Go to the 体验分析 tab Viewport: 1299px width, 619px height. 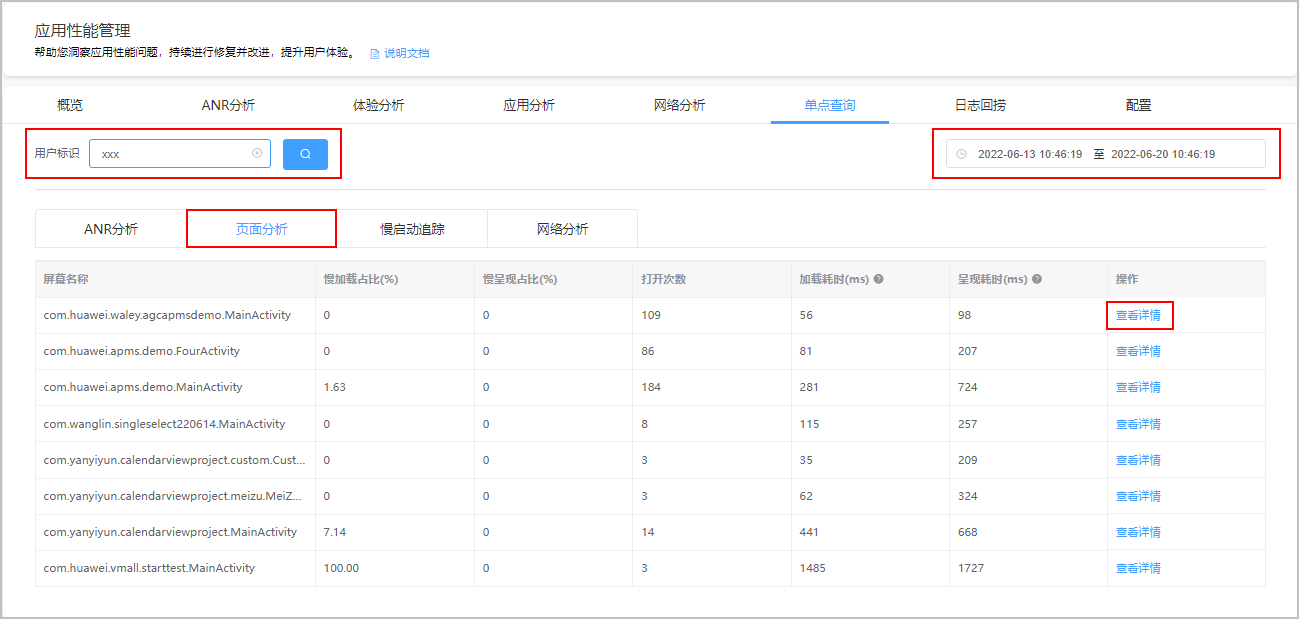pyautogui.click(x=379, y=105)
